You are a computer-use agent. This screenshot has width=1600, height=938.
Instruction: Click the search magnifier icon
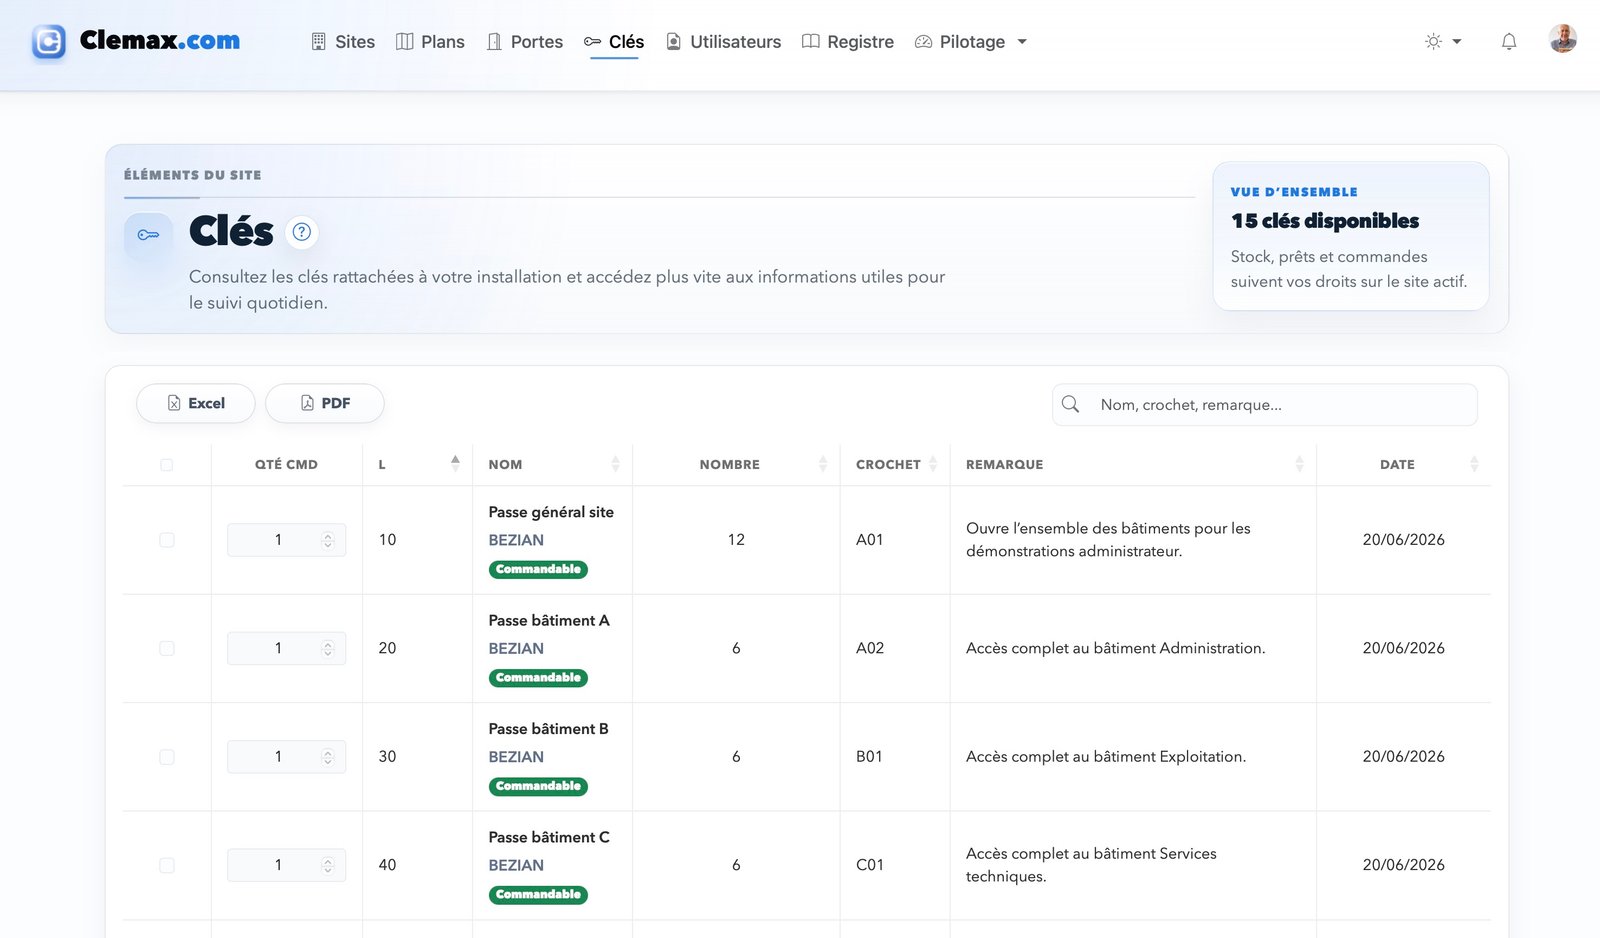pos(1070,404)
